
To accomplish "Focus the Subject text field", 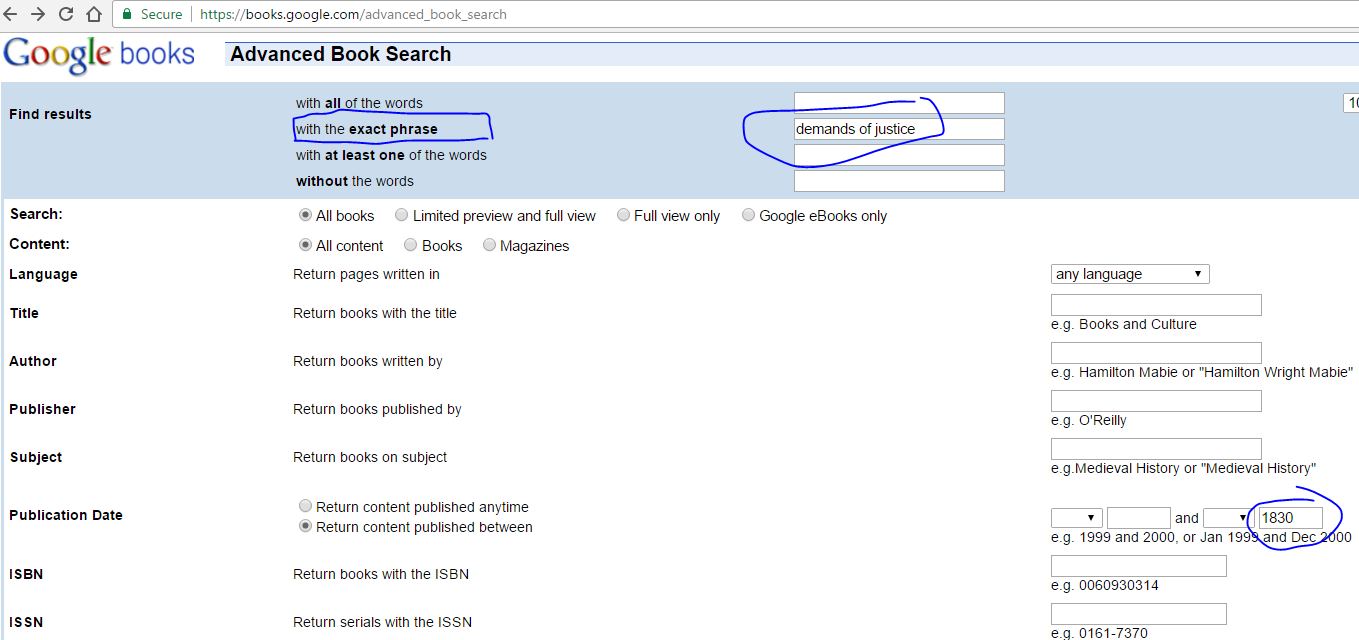I will tap(1156, 449).
